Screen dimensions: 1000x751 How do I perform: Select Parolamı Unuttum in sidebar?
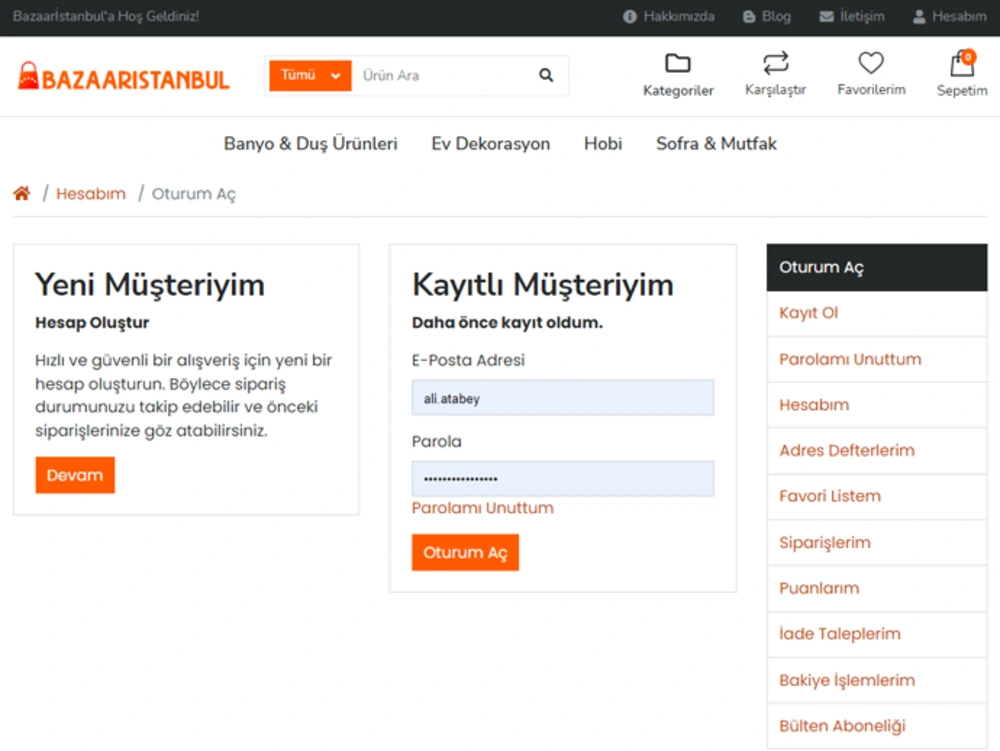coord(876,359)
